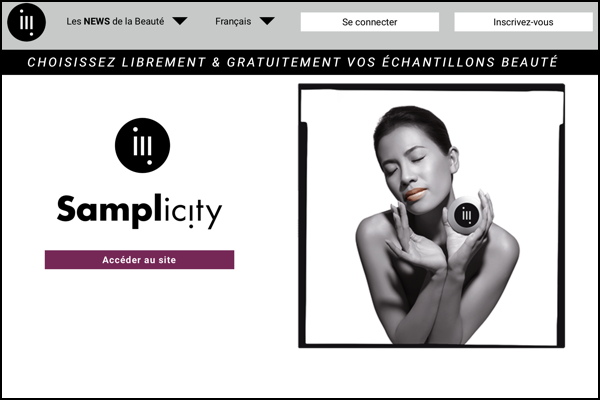600x400 pixels.
Task: Click the Se connecter button
Action: point(370,22)
